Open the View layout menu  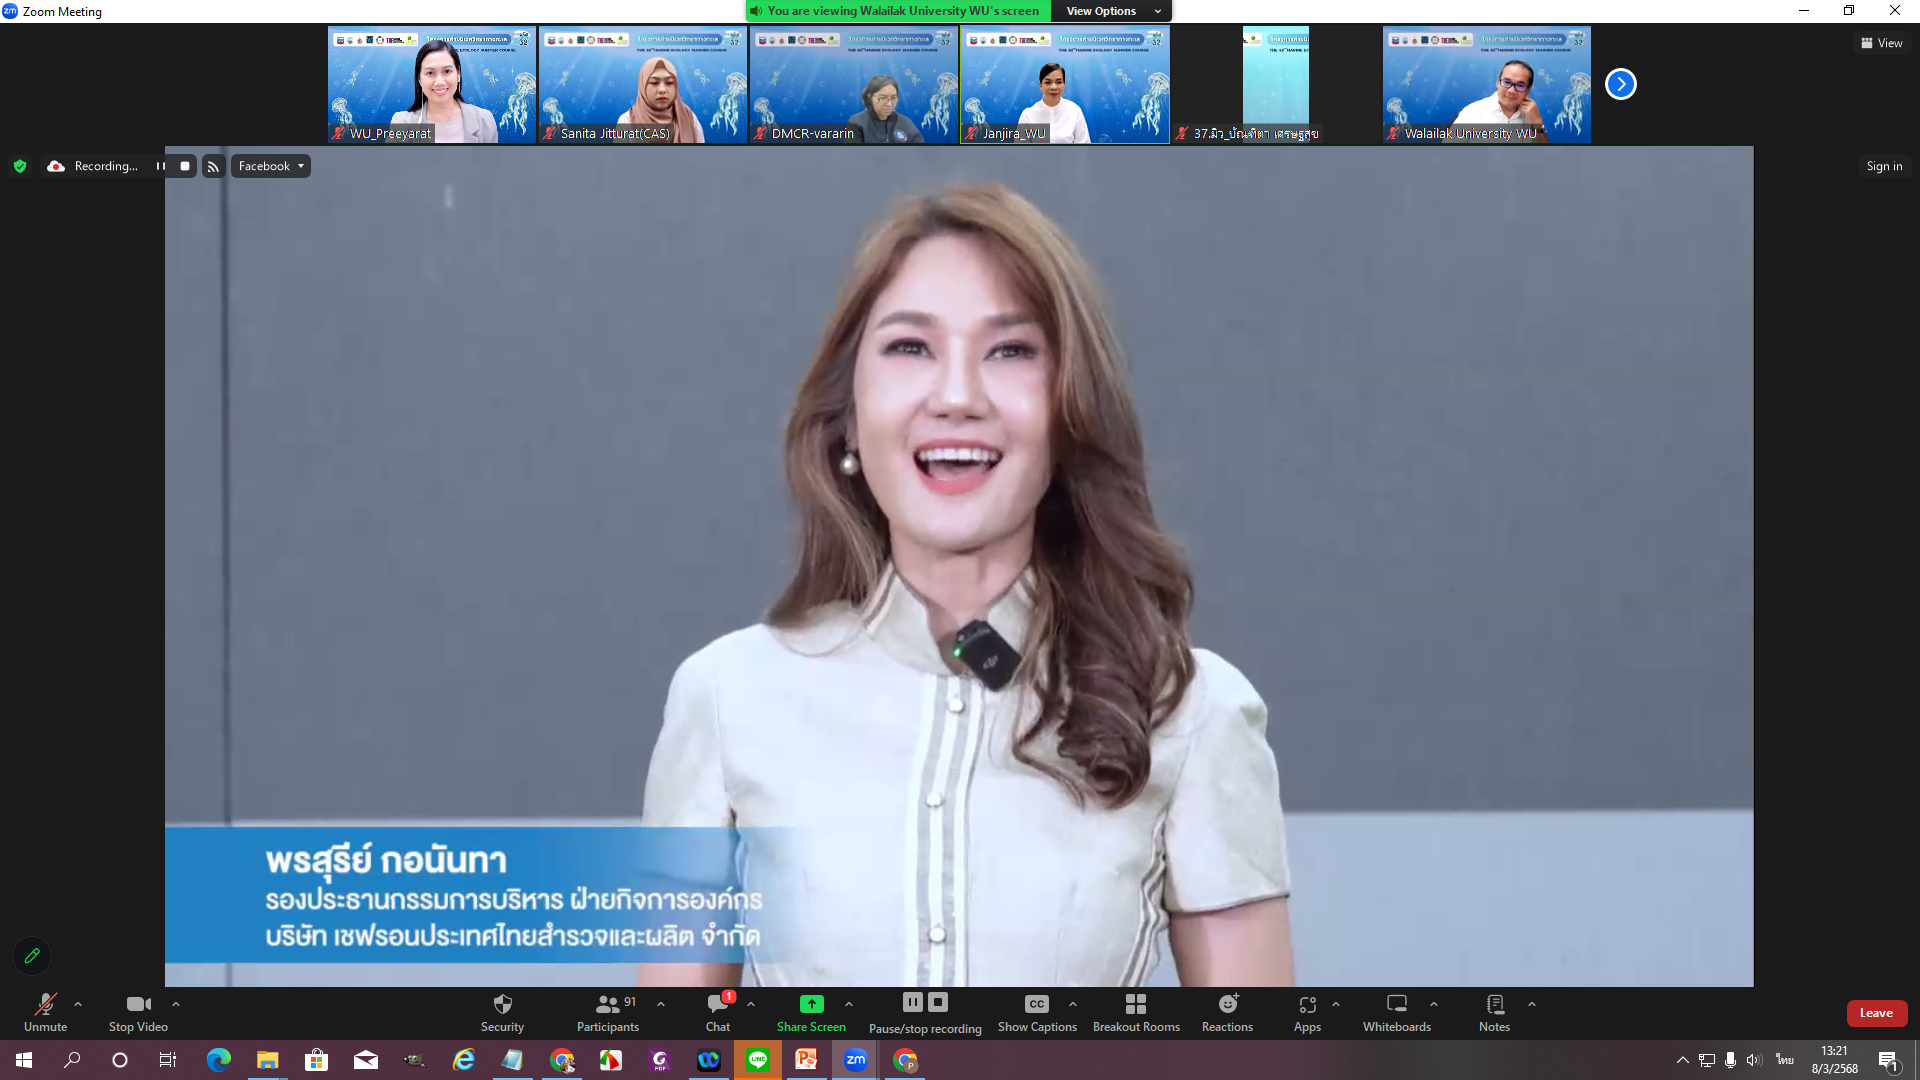click(x=1881, y=43)
